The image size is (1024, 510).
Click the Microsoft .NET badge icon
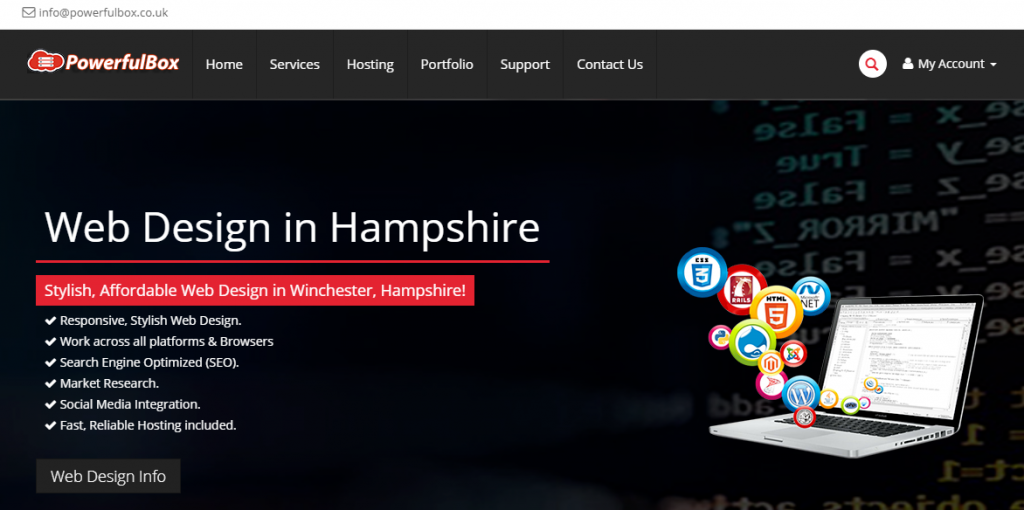tap(811, 295)
